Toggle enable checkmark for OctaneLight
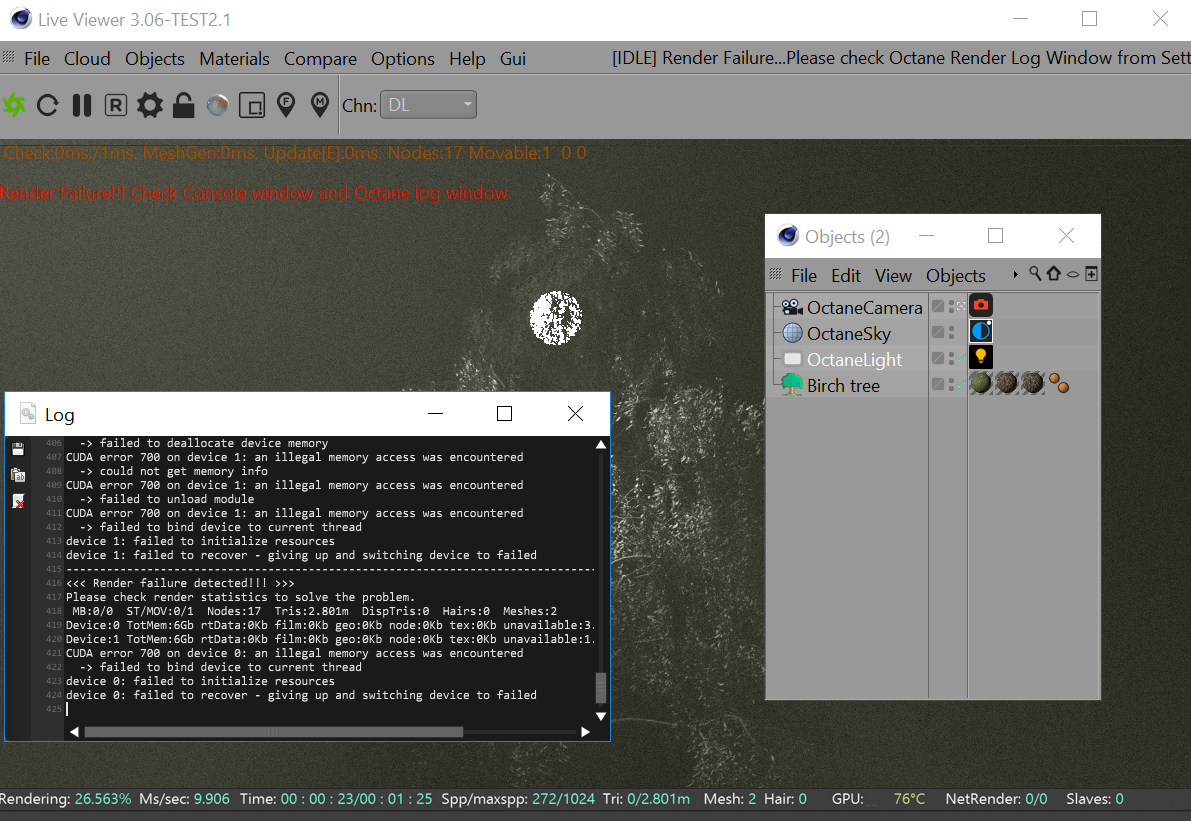 [961, 358]
